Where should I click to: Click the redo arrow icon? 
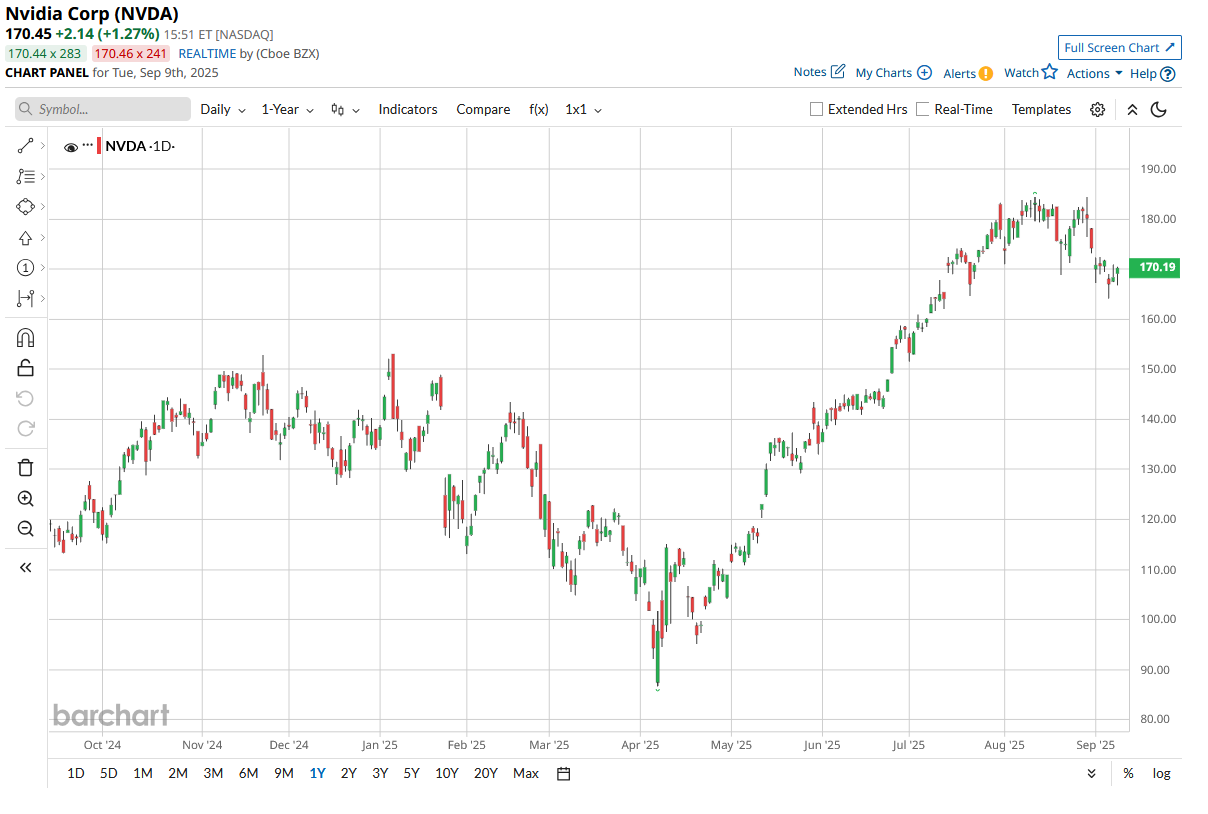point(26,428)
